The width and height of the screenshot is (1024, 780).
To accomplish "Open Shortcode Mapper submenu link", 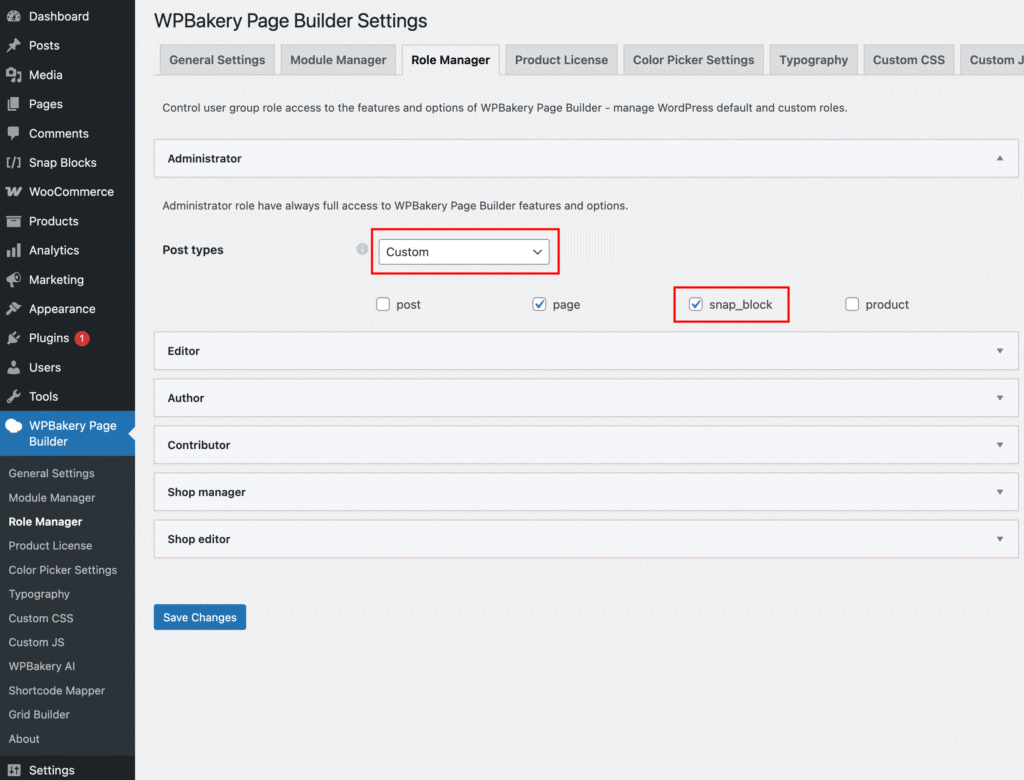I will 57,691.
